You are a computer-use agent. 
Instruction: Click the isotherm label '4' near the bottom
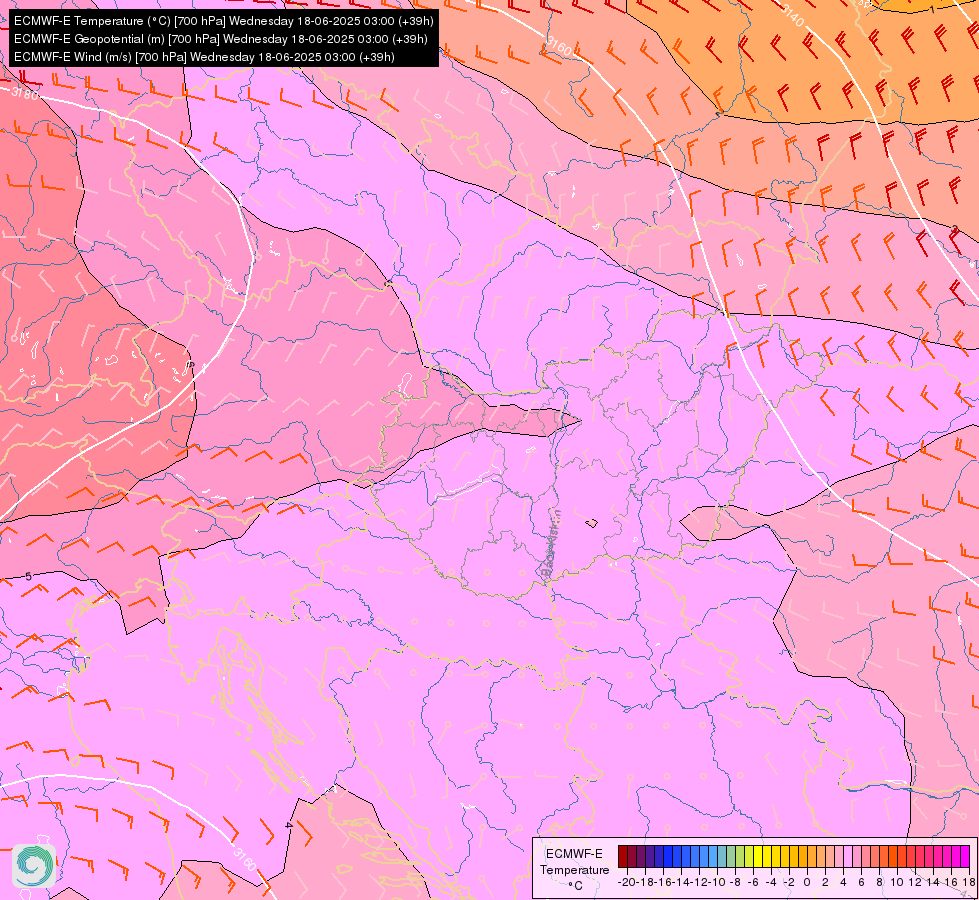click(x=288, y=825)
